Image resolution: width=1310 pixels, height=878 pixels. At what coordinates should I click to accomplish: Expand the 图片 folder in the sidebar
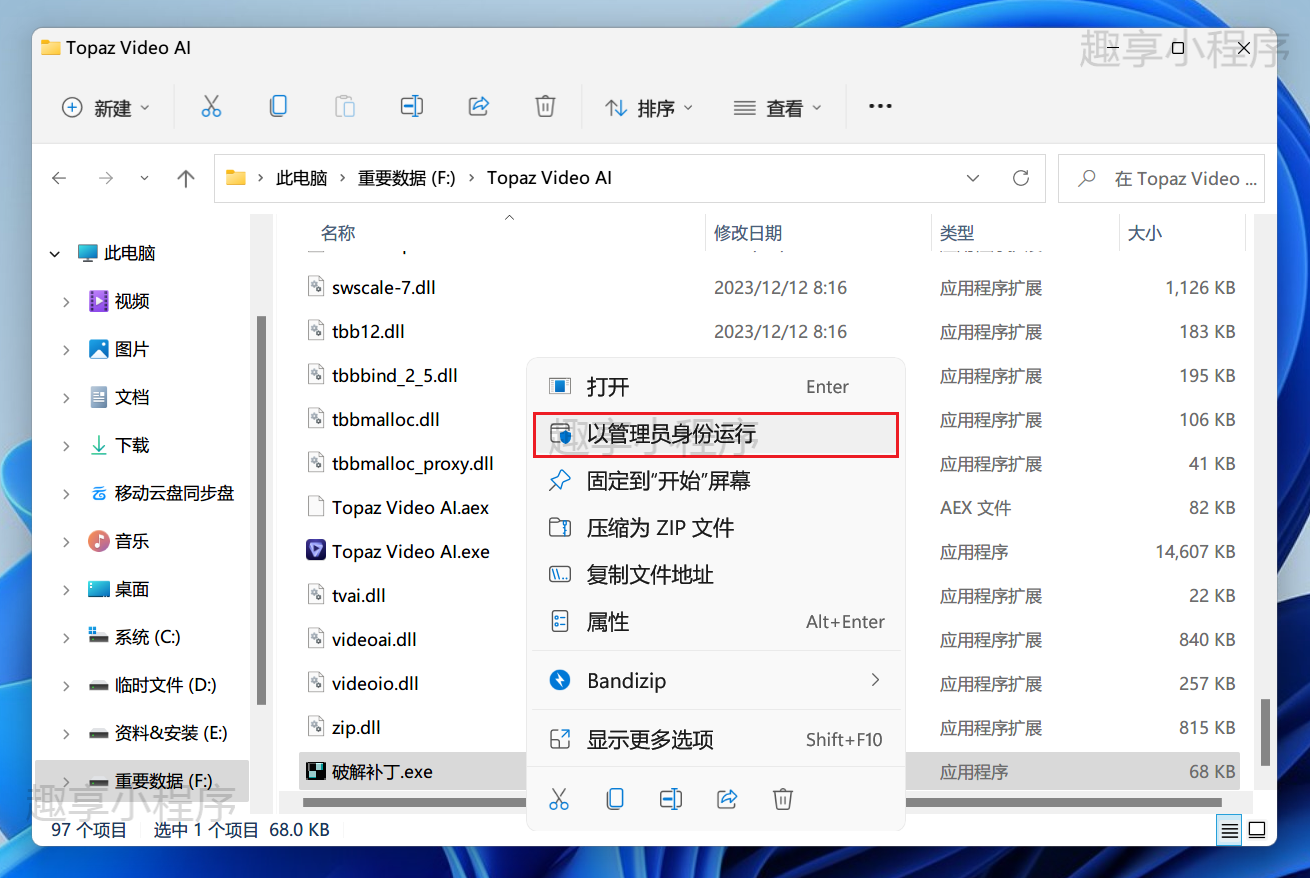pyautogui.click(x=67, y=350)
